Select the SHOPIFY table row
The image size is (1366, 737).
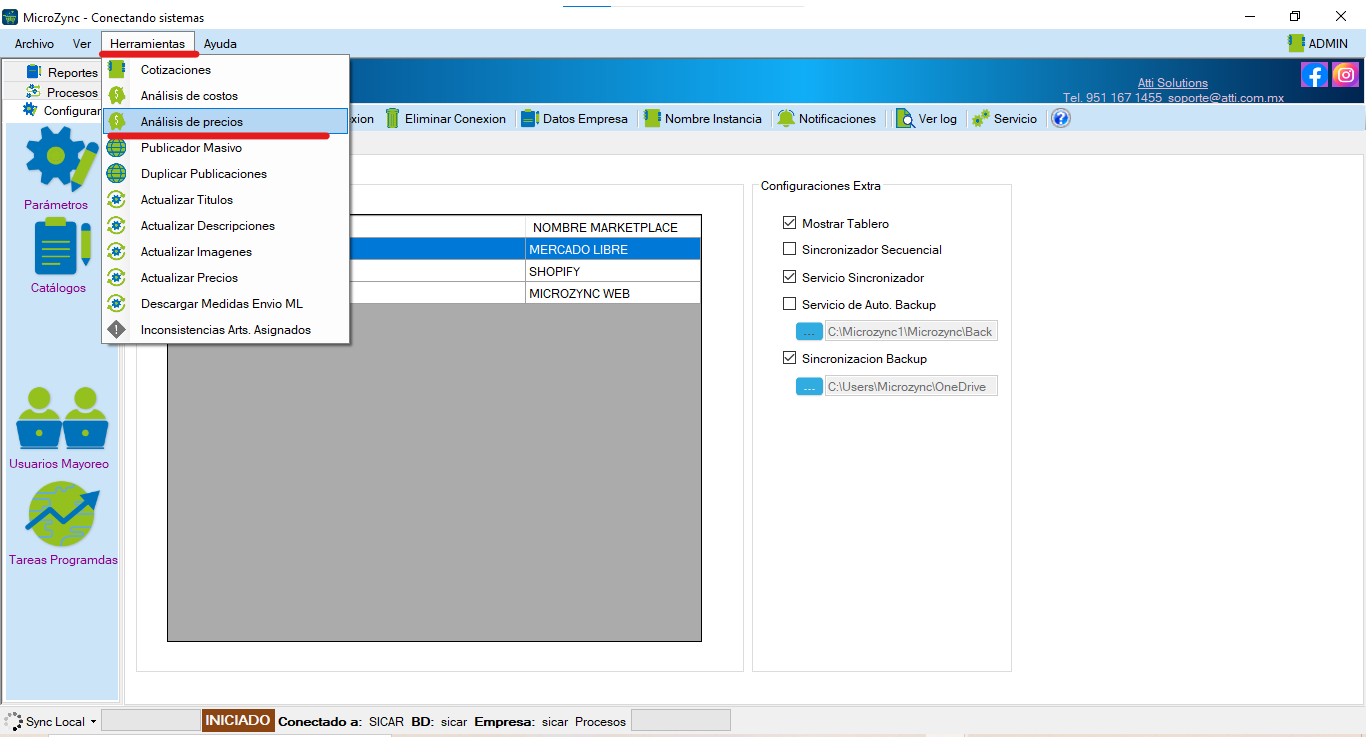435,271
